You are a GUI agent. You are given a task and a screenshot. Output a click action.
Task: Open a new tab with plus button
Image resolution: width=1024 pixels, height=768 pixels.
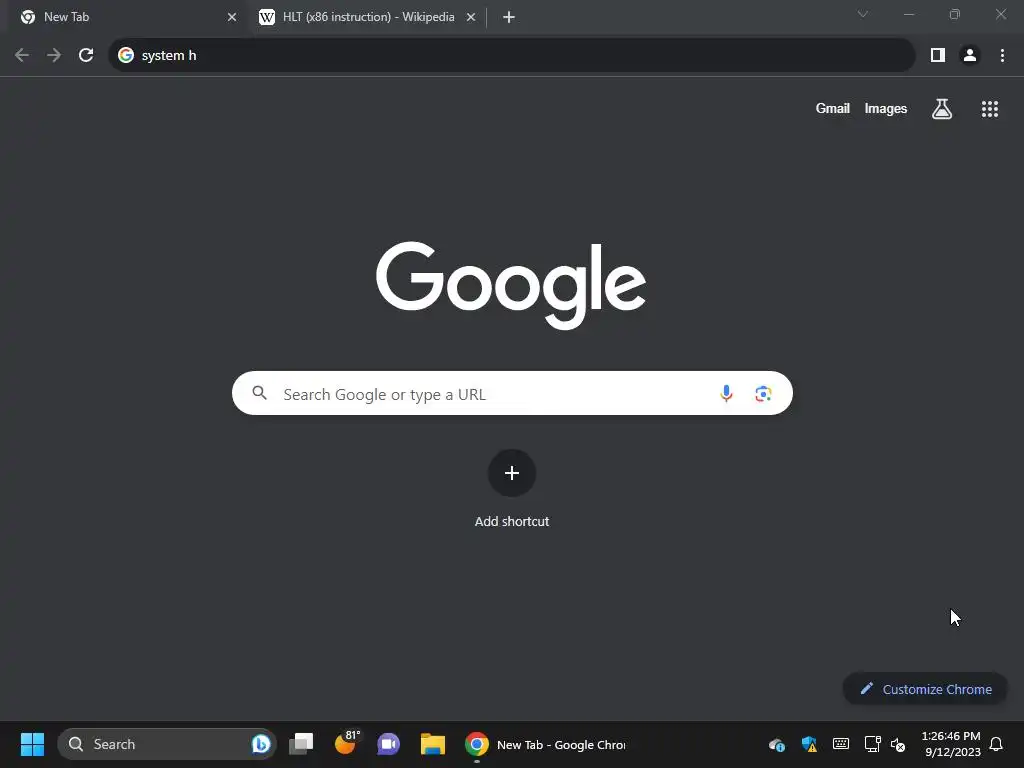click(509, 17)
